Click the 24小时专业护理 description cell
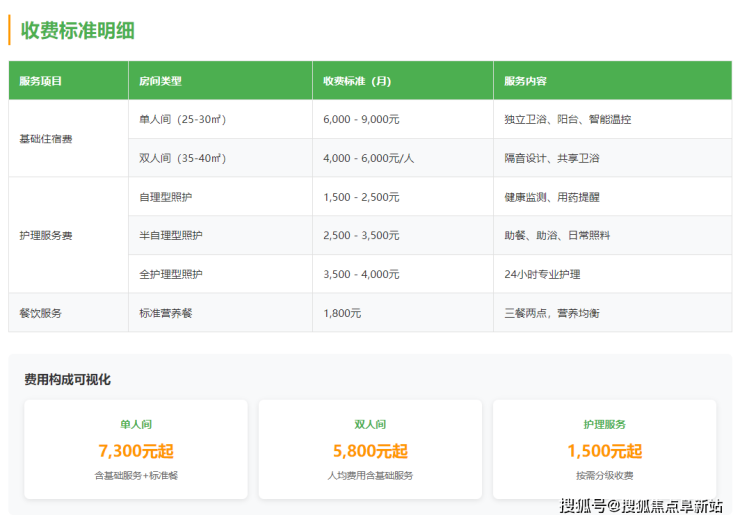 coord(542,274)
